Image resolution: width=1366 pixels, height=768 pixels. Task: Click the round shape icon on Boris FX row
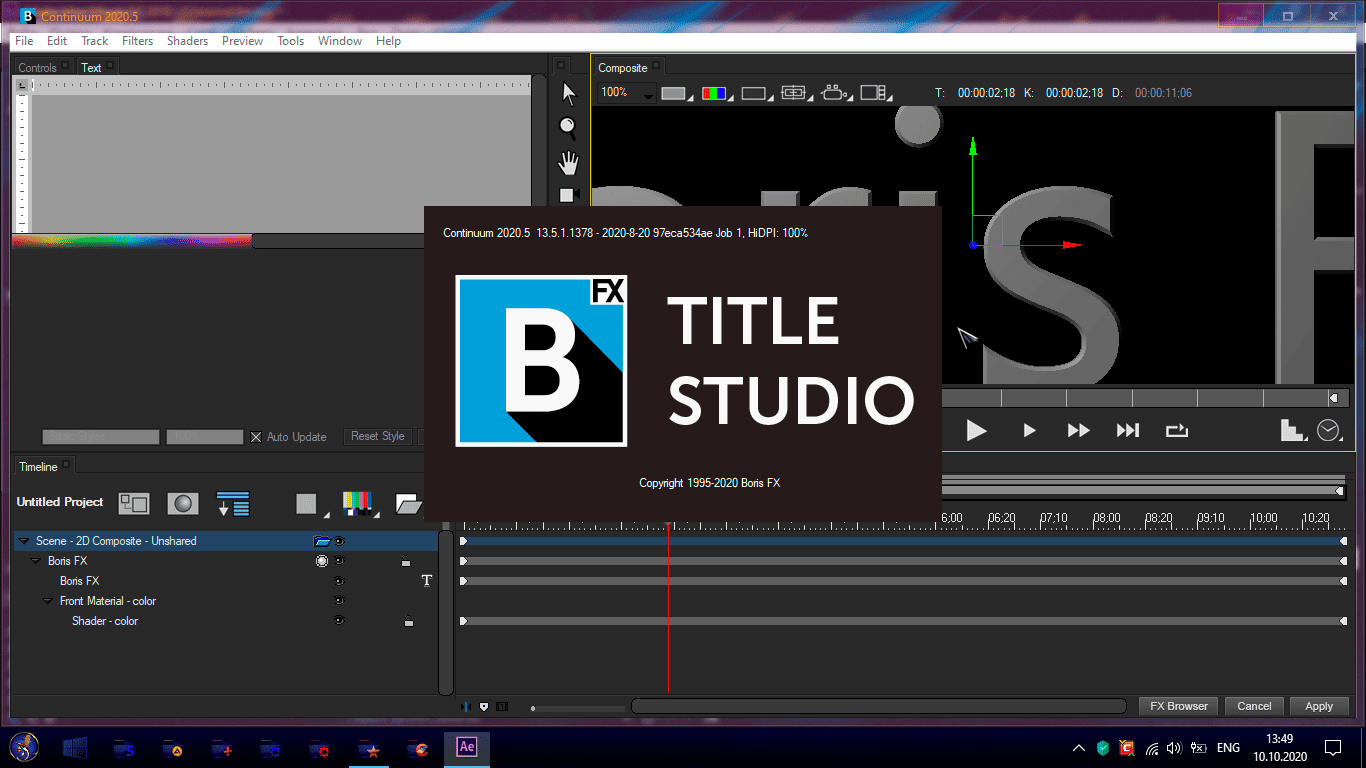322,561
